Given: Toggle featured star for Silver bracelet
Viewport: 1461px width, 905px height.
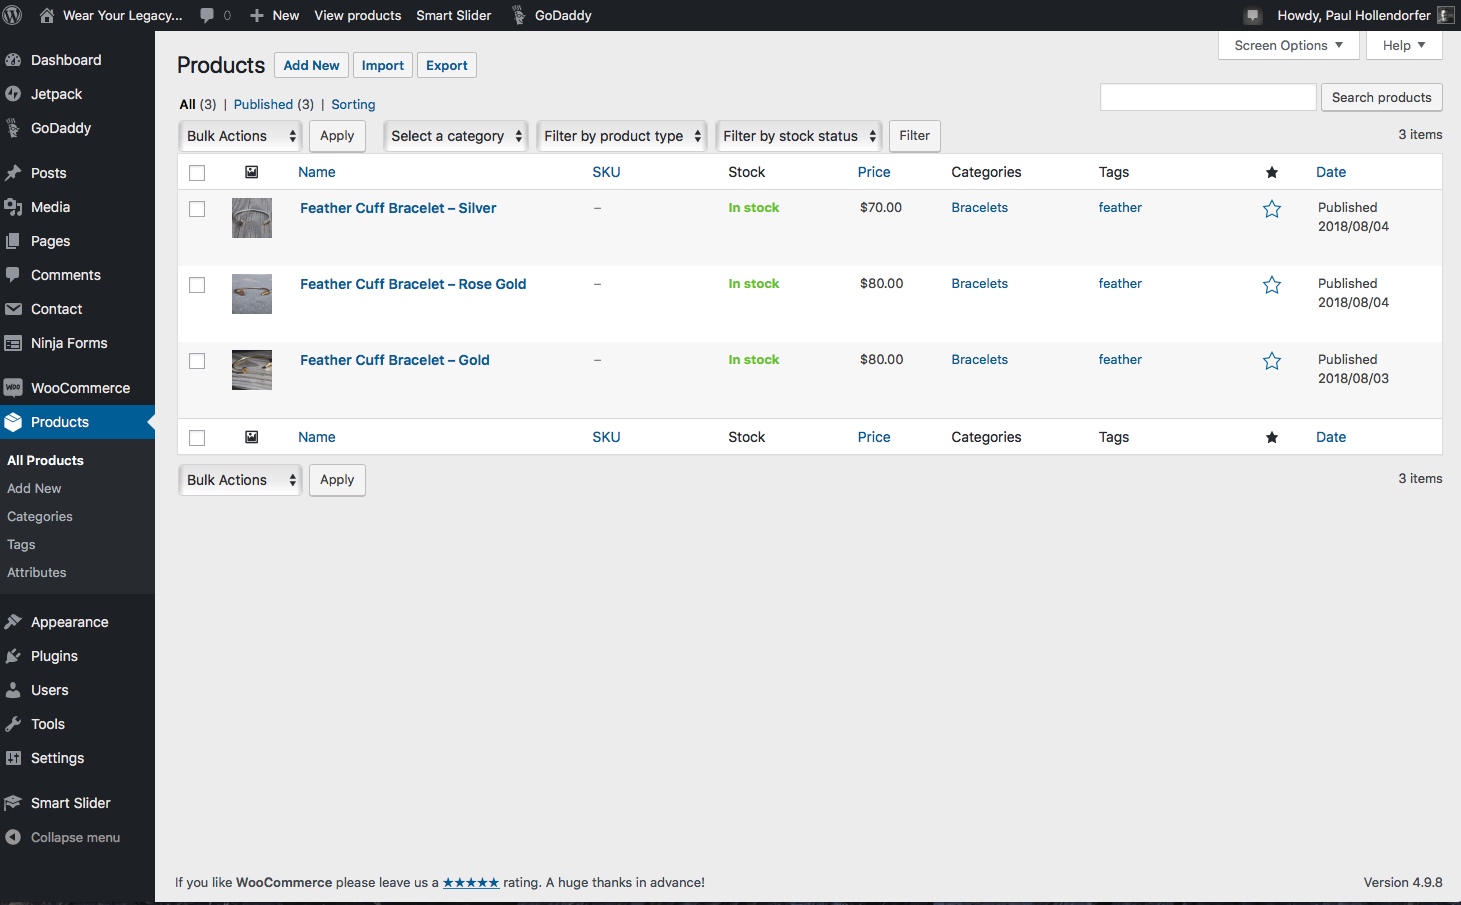Looking at the screenshot, I should coord(1272,209).
